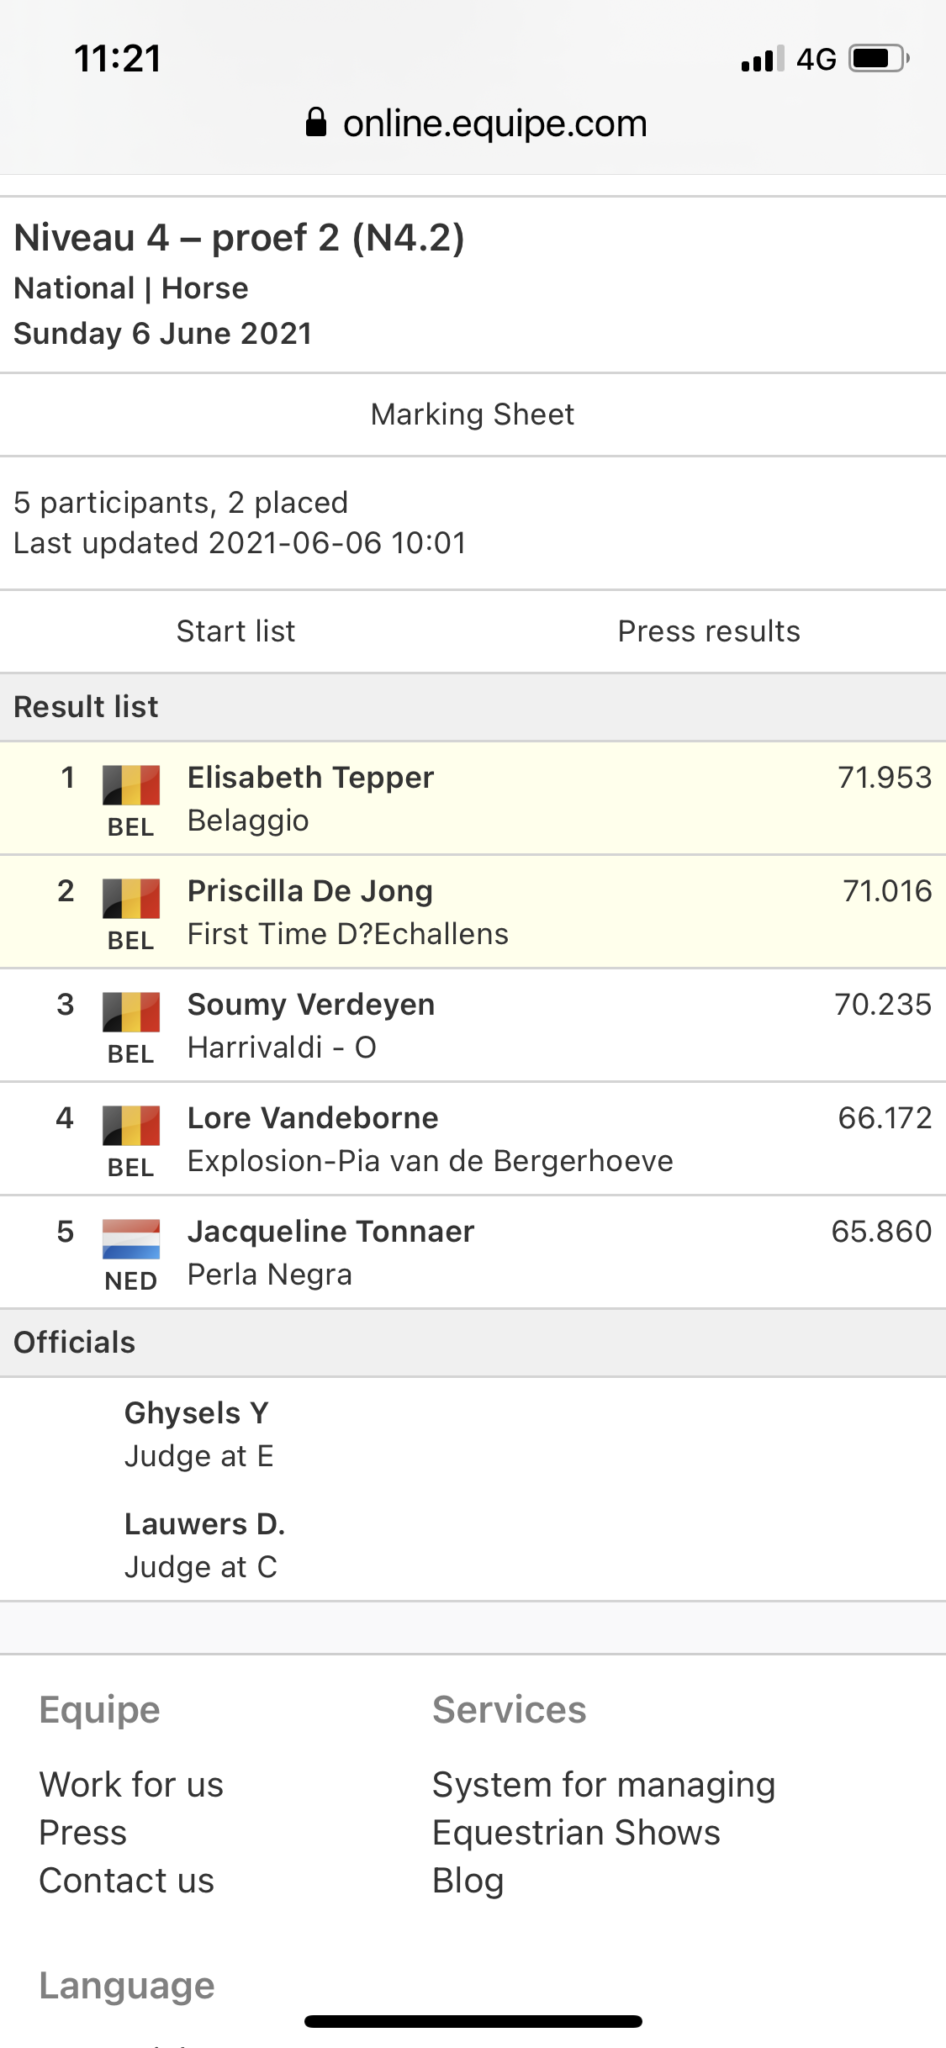Tap the home indicator bar
Screen dimensions: 946x2048
[x=473, y=2021]
